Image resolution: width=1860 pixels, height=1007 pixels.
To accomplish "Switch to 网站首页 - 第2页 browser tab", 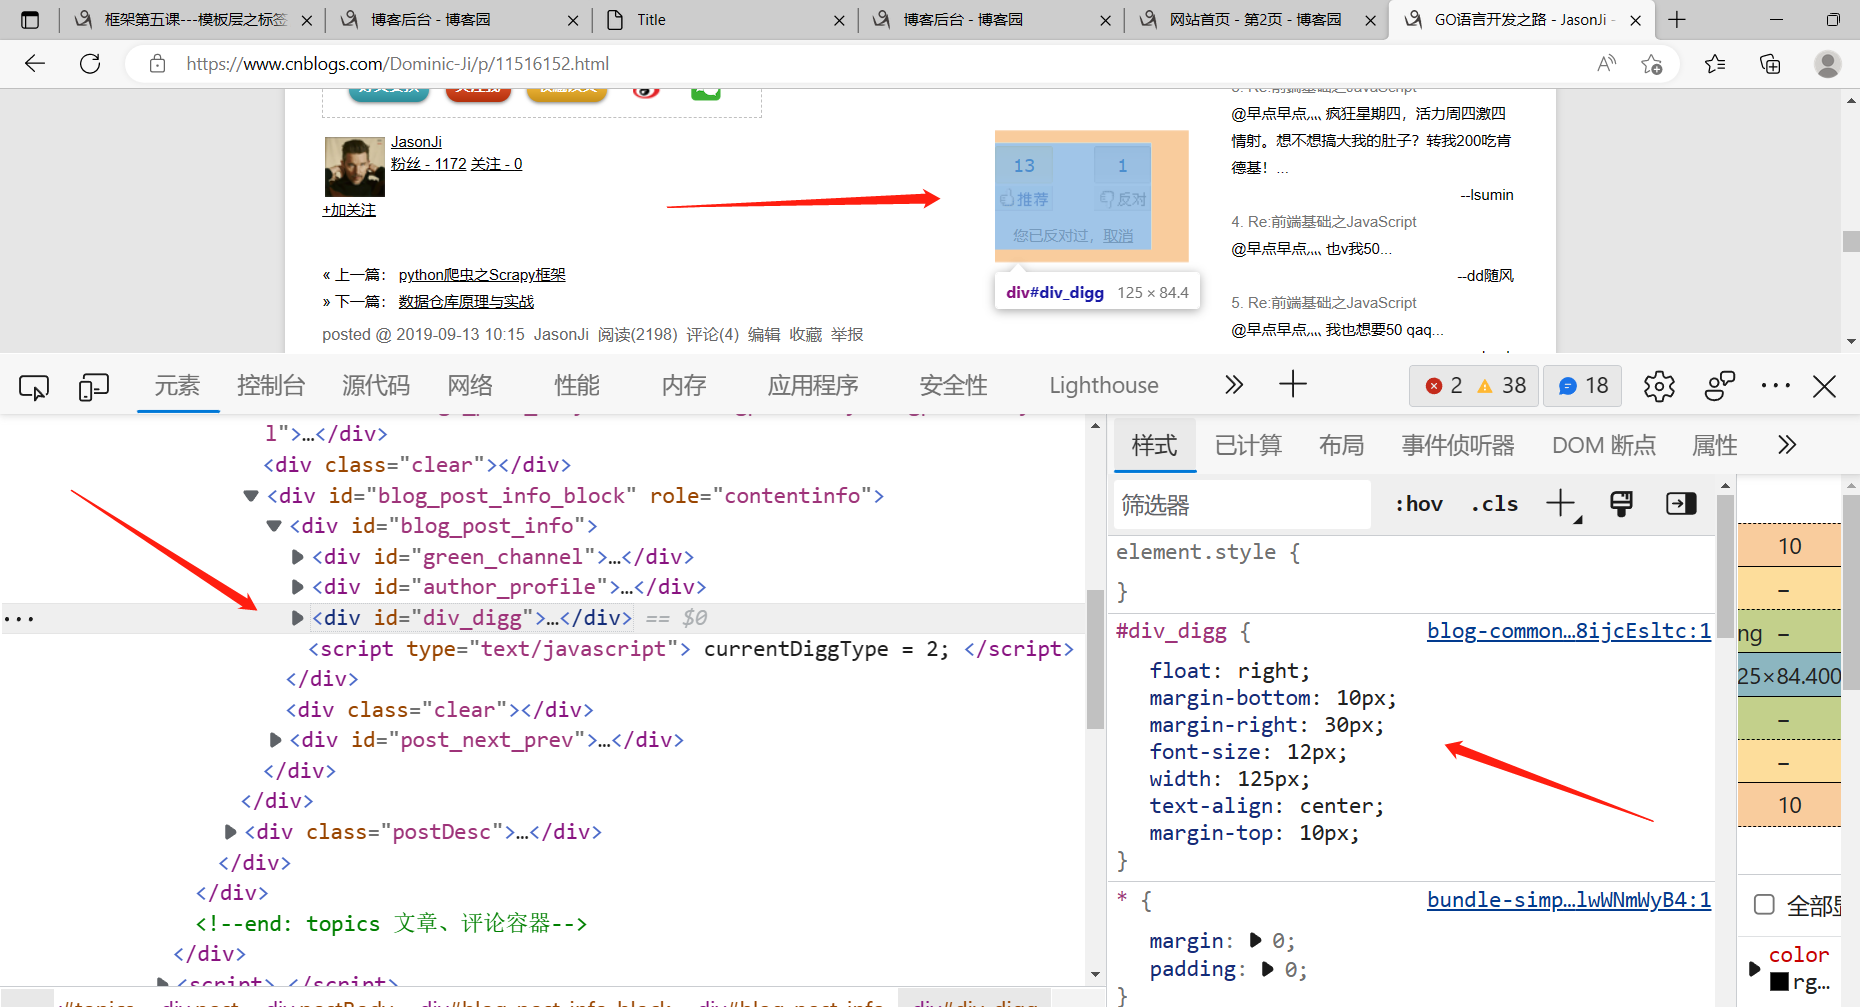I will click(x=1256, y=20).
